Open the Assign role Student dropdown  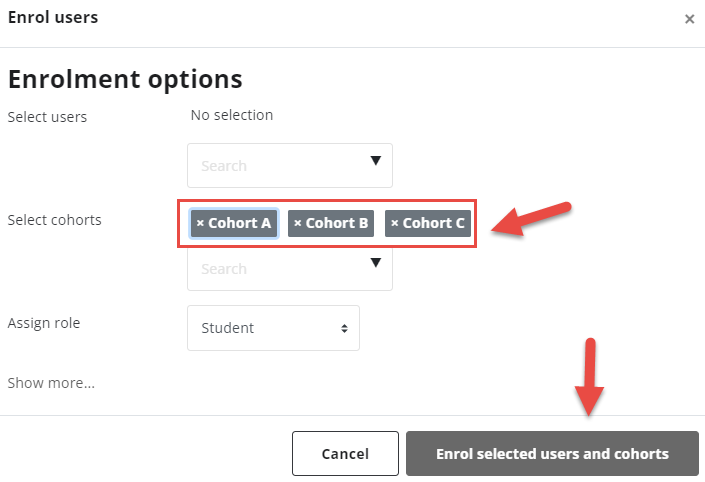click(x=273, y=328)
